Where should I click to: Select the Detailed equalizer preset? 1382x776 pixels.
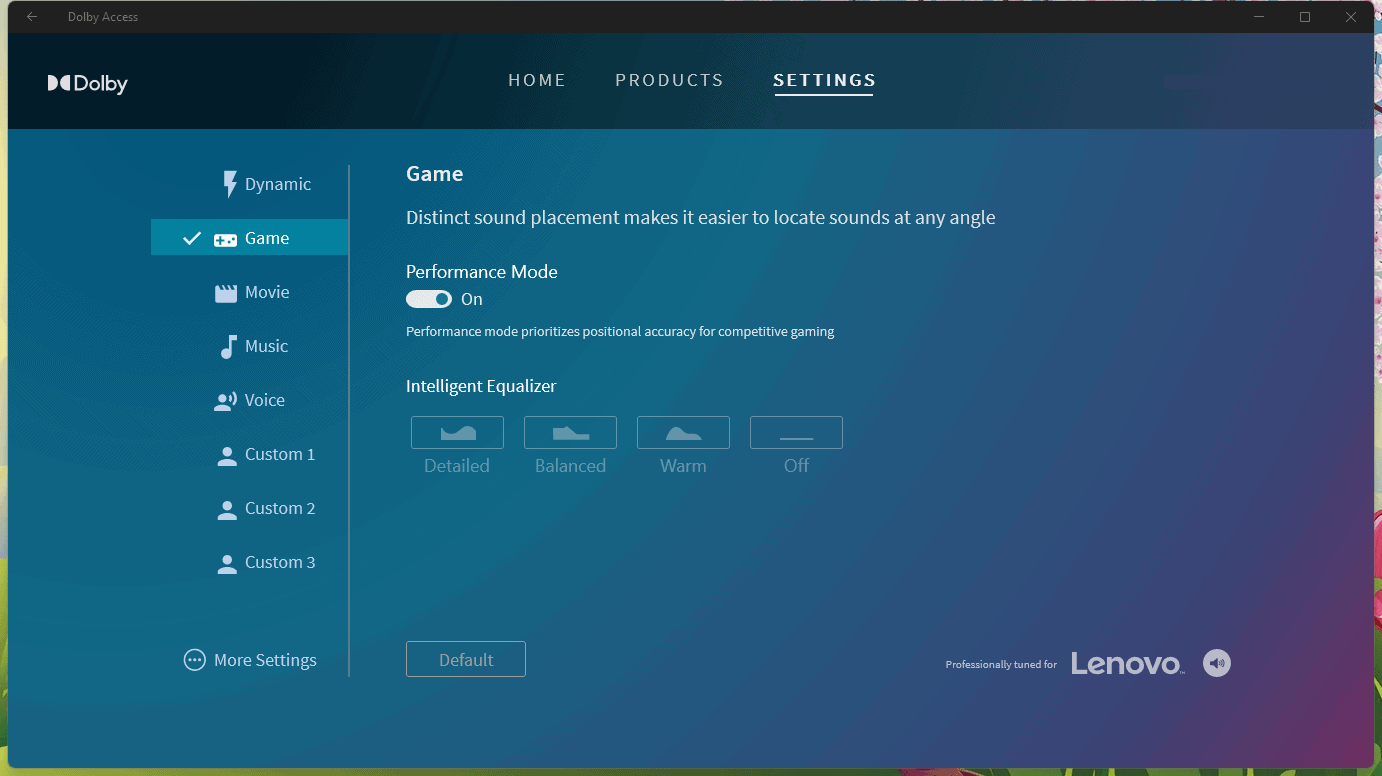[x=457, y=433]
